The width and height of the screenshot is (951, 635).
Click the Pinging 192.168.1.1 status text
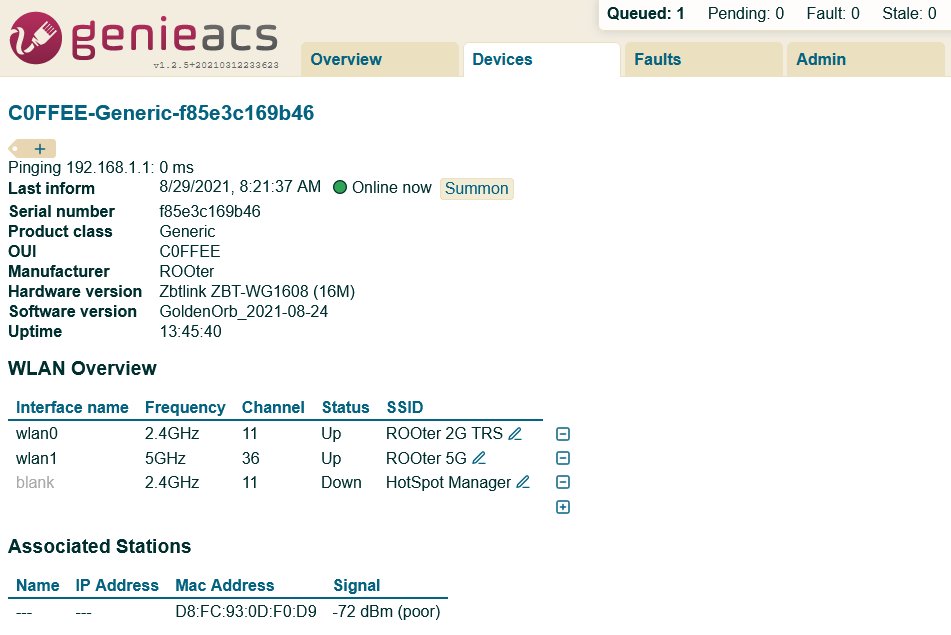pos(101,167)
